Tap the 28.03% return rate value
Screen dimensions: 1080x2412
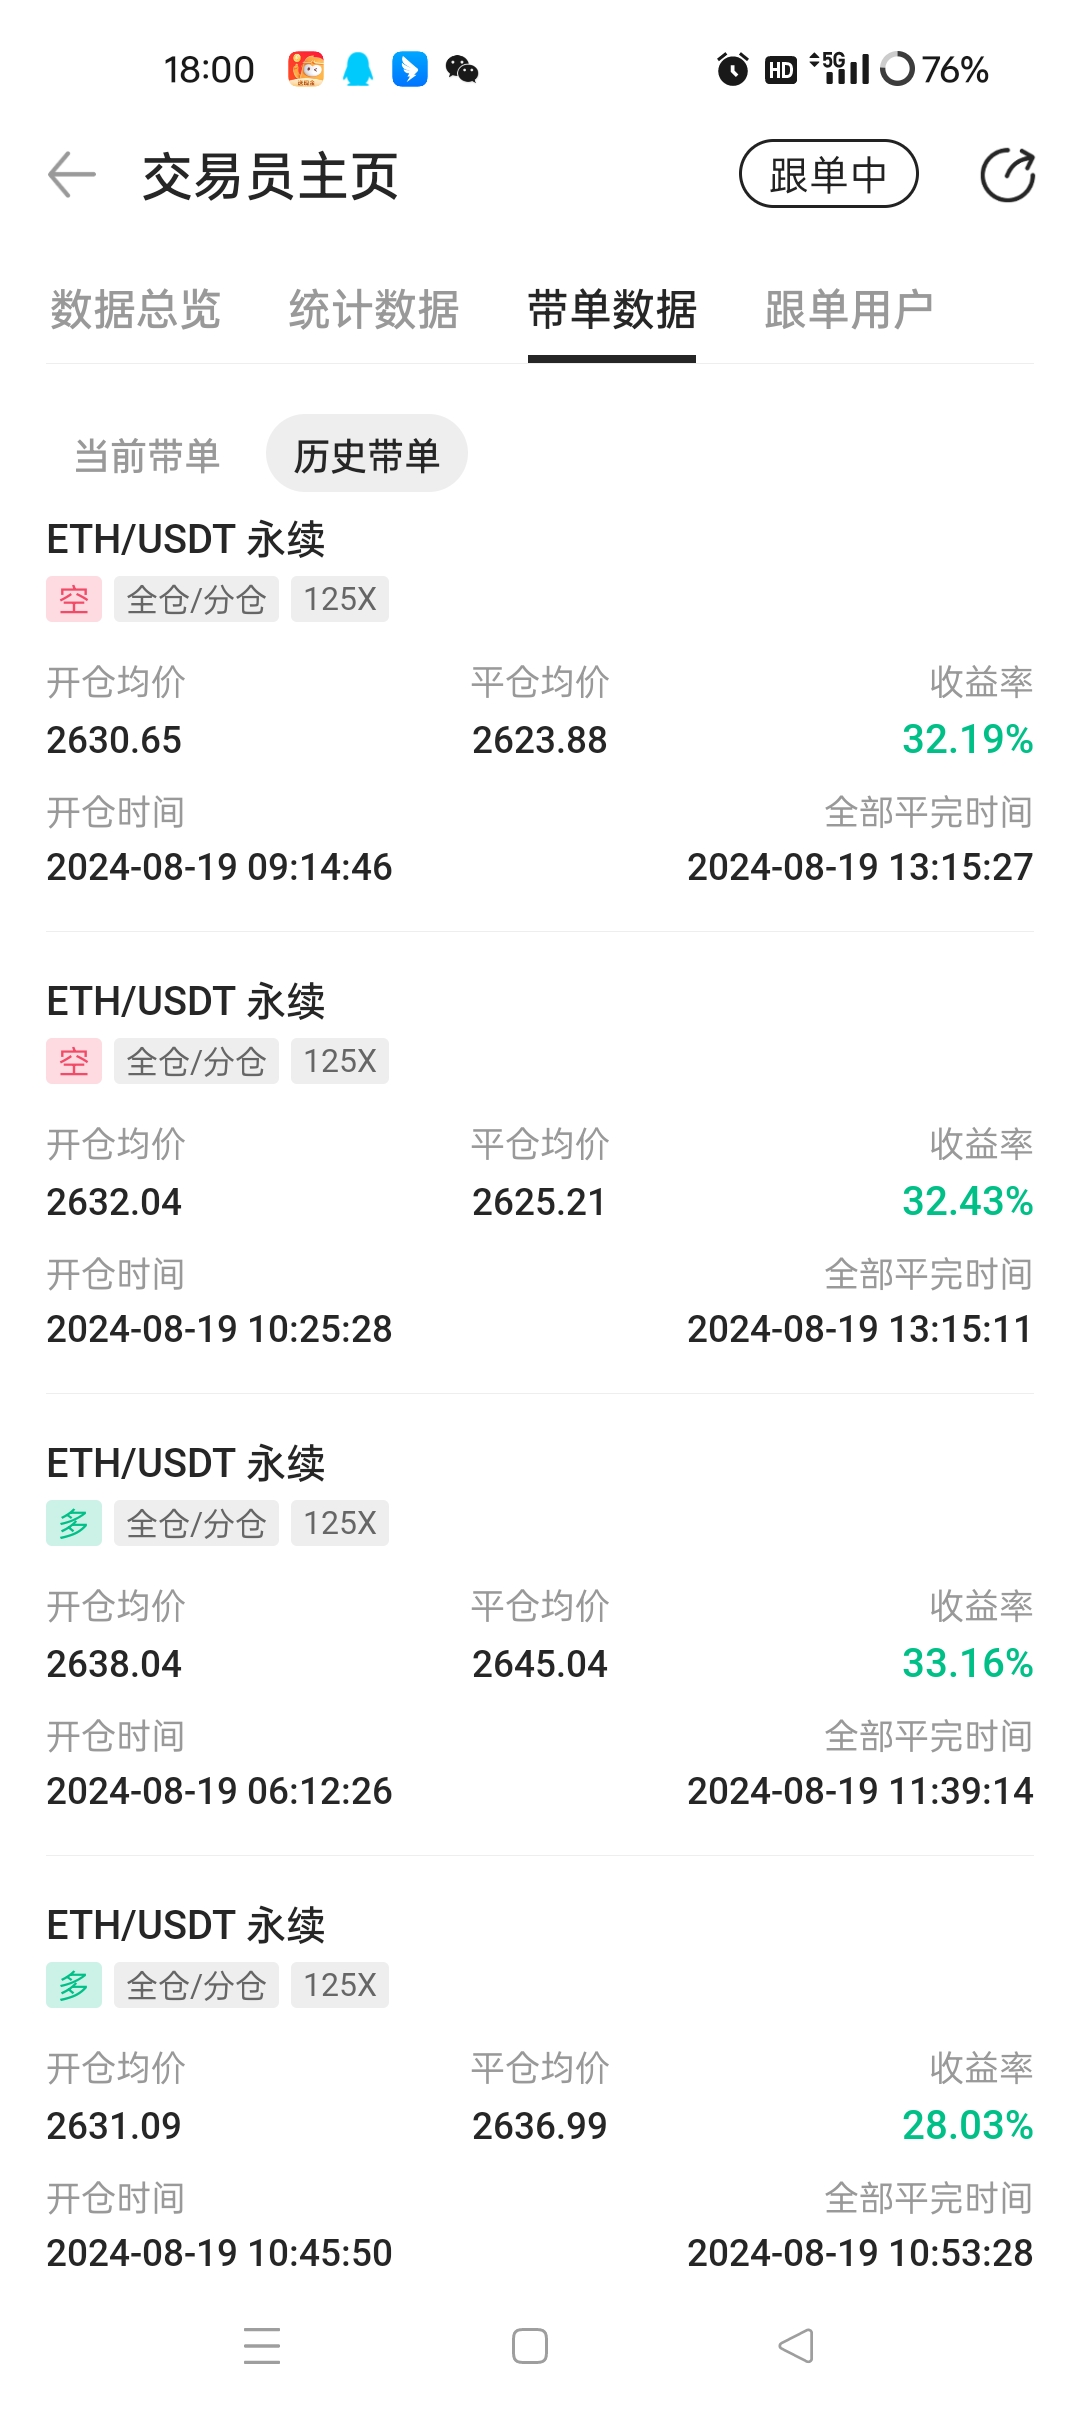click(967, 2125)
